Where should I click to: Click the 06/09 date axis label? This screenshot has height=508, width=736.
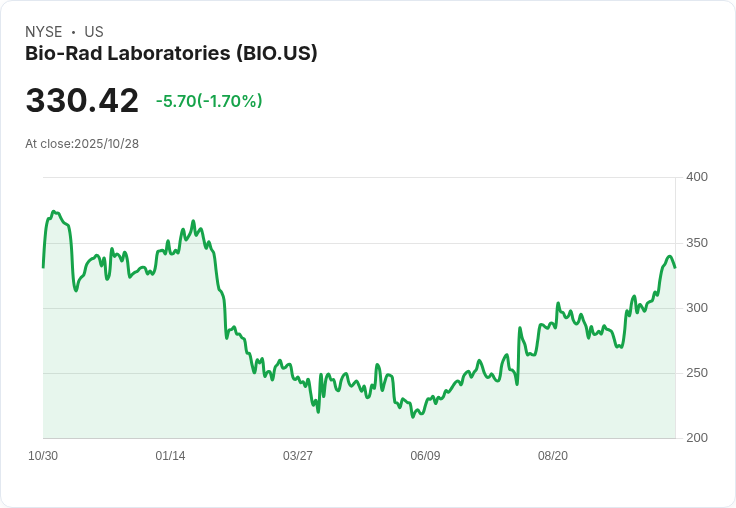pyautogui.click(x=425, y=456)
